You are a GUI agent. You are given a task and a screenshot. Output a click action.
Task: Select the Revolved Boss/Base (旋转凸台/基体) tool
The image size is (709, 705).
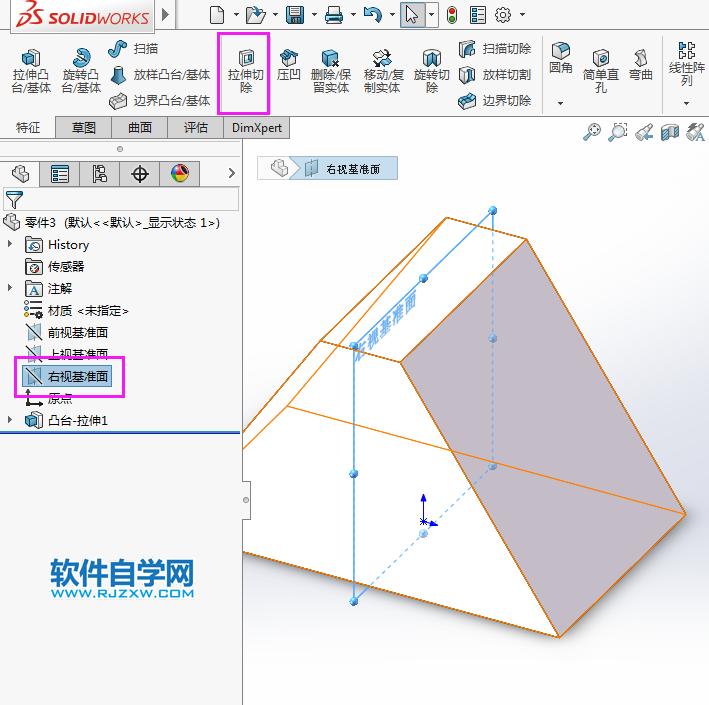pyautogui.click(x=81, y=71)
